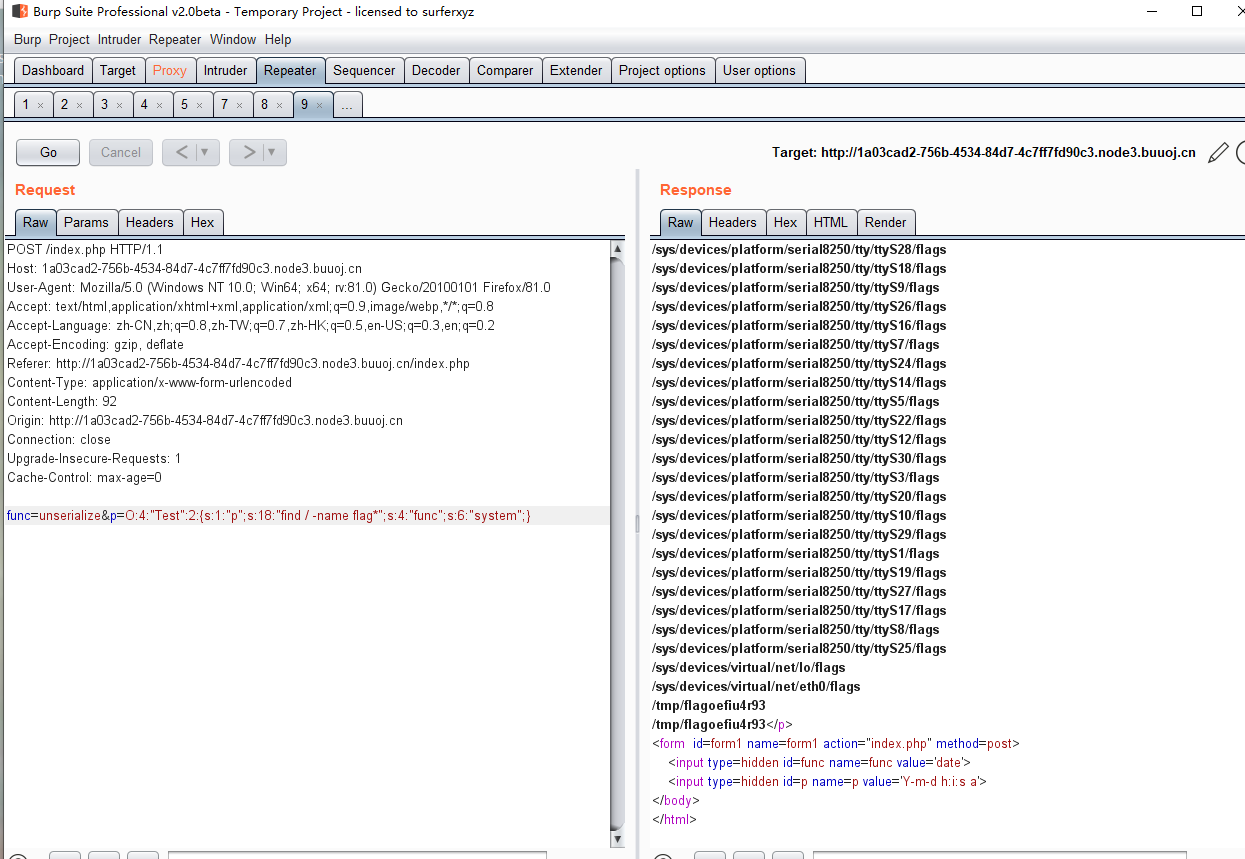Select Repeater request tab 5
Image resolution: width=1245 pixels, height=859 pixels.
pyautogui.click(x=184, y=105)
